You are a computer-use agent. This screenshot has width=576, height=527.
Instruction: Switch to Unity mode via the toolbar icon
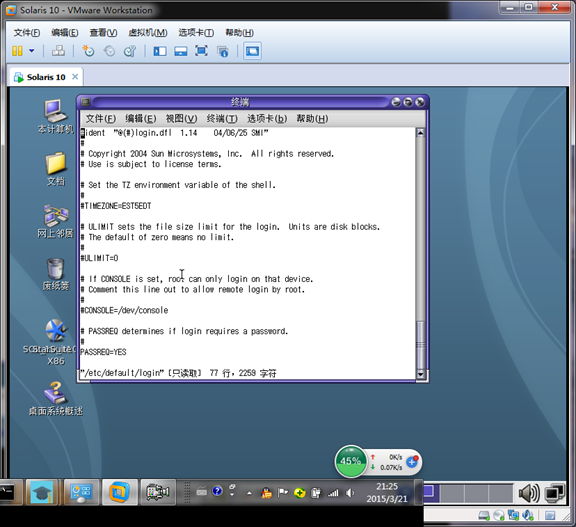[x=222, y=51]
